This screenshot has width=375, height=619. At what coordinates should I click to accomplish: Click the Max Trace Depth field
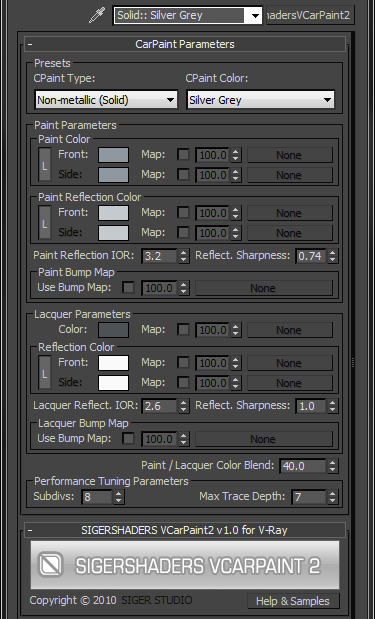click(309, 497)
